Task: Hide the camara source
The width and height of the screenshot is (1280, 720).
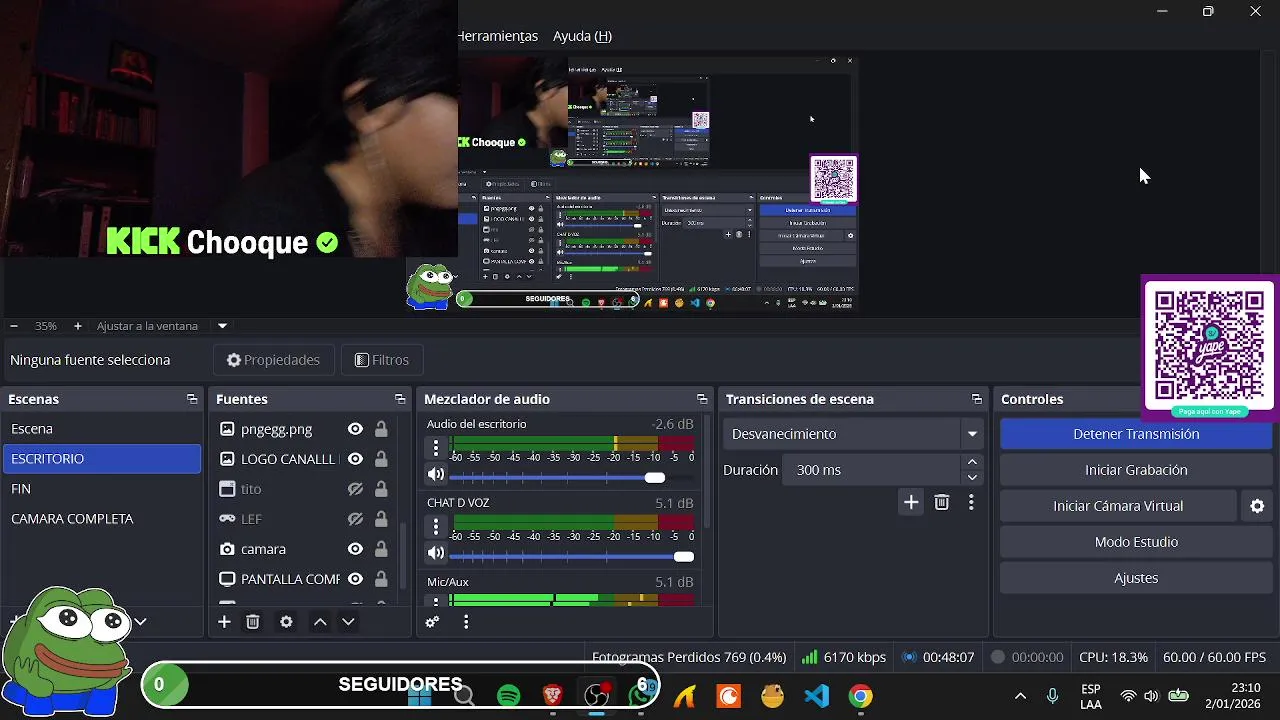Action: click(x=355, y=549)
